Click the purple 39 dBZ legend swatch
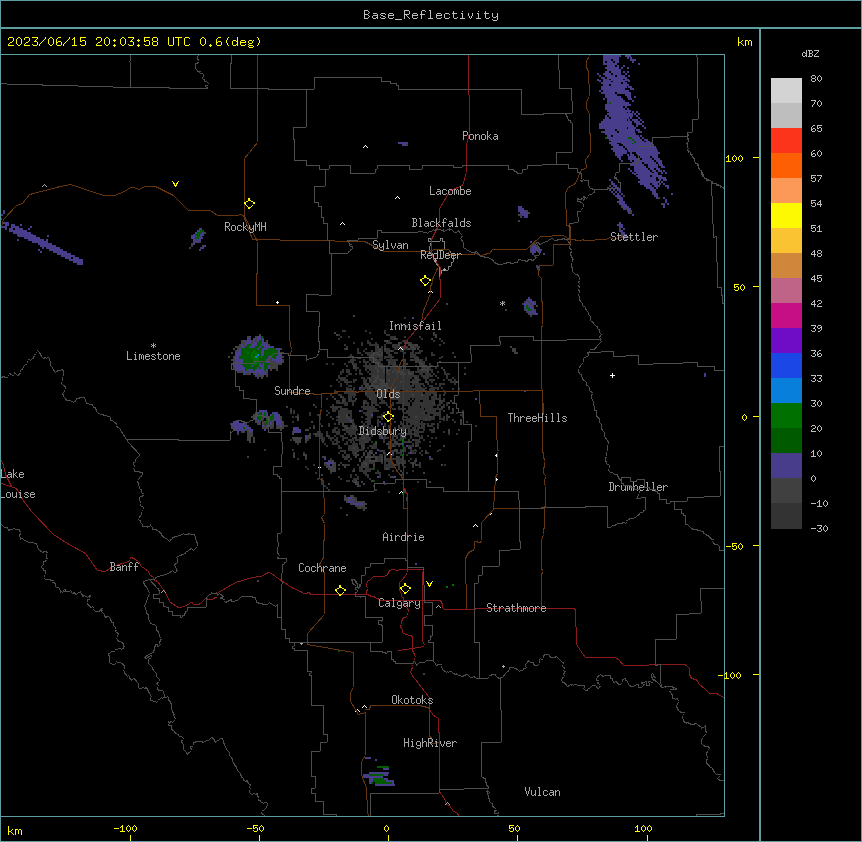Image resolution: width=862 pixels, height=842 pixels. click(786, 341)
